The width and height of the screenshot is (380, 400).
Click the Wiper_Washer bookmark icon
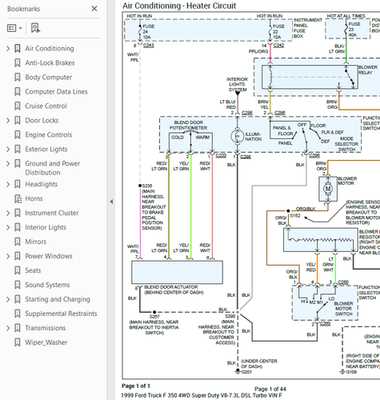(x=17, y=342)
